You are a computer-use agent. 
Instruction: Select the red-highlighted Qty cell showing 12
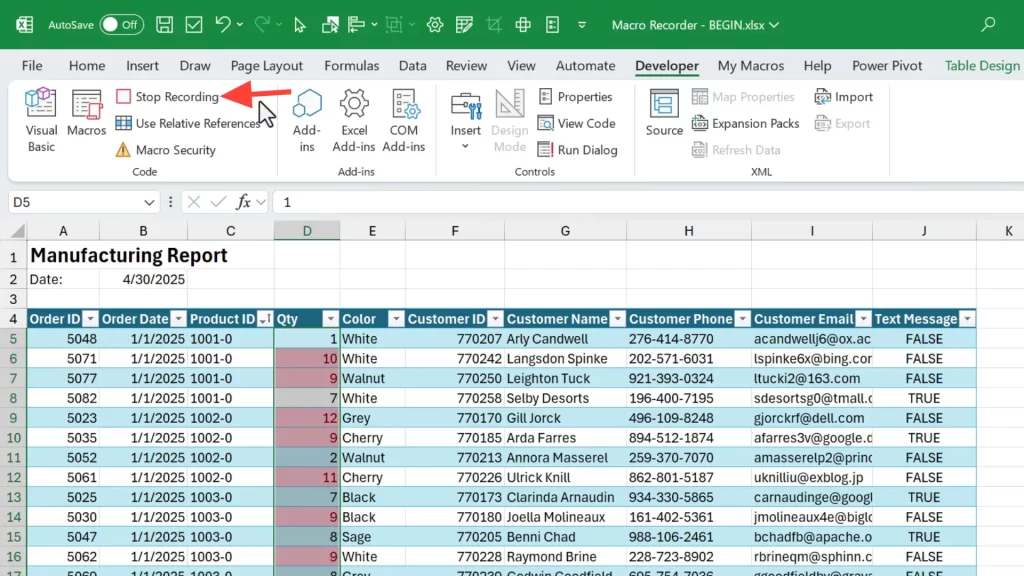pyautogui.click(x=306, y=418)
